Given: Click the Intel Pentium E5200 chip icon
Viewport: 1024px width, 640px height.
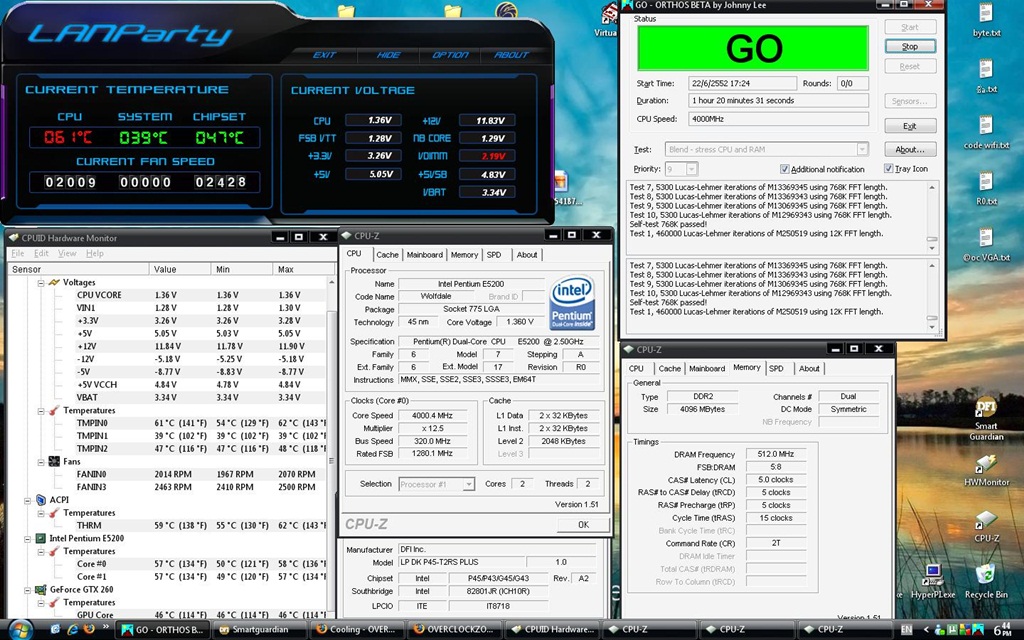Looking at the screenshot, I should click(x=40, y=538).
